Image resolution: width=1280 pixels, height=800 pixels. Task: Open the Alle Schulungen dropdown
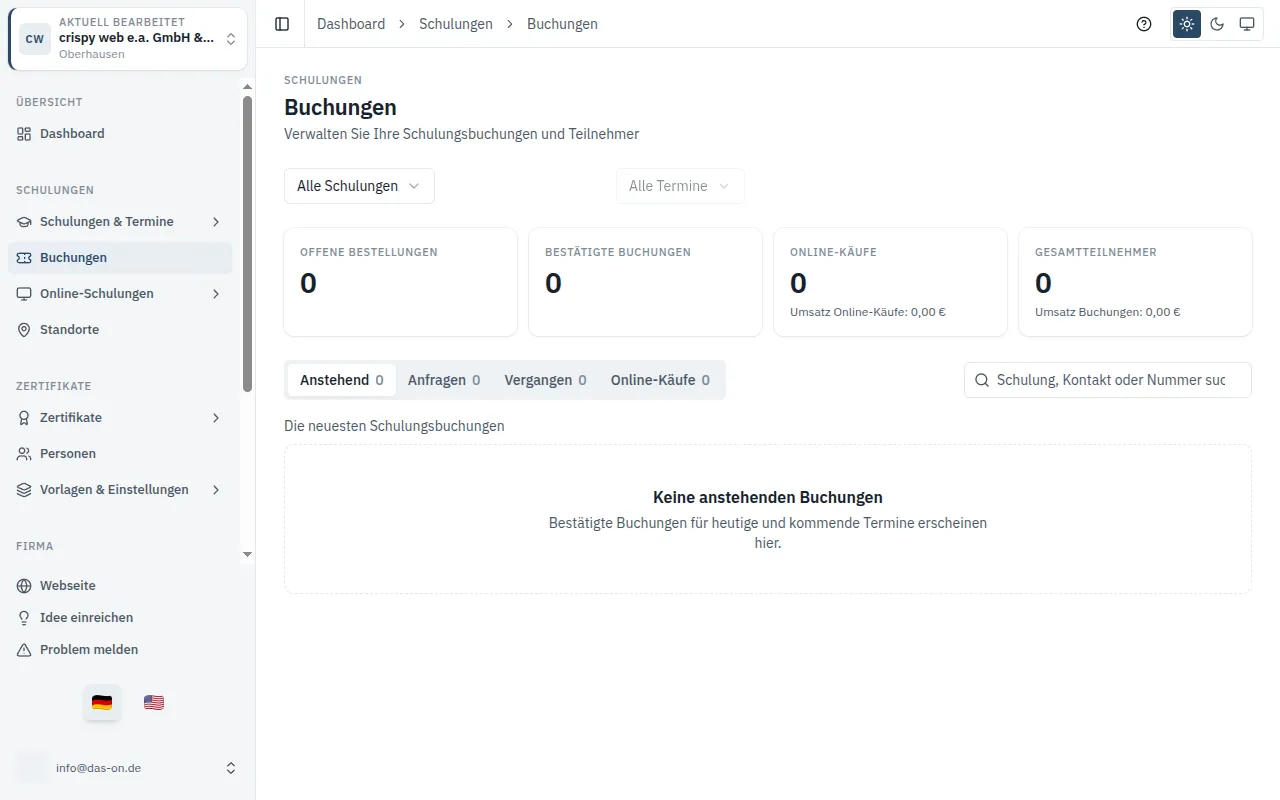359,186
